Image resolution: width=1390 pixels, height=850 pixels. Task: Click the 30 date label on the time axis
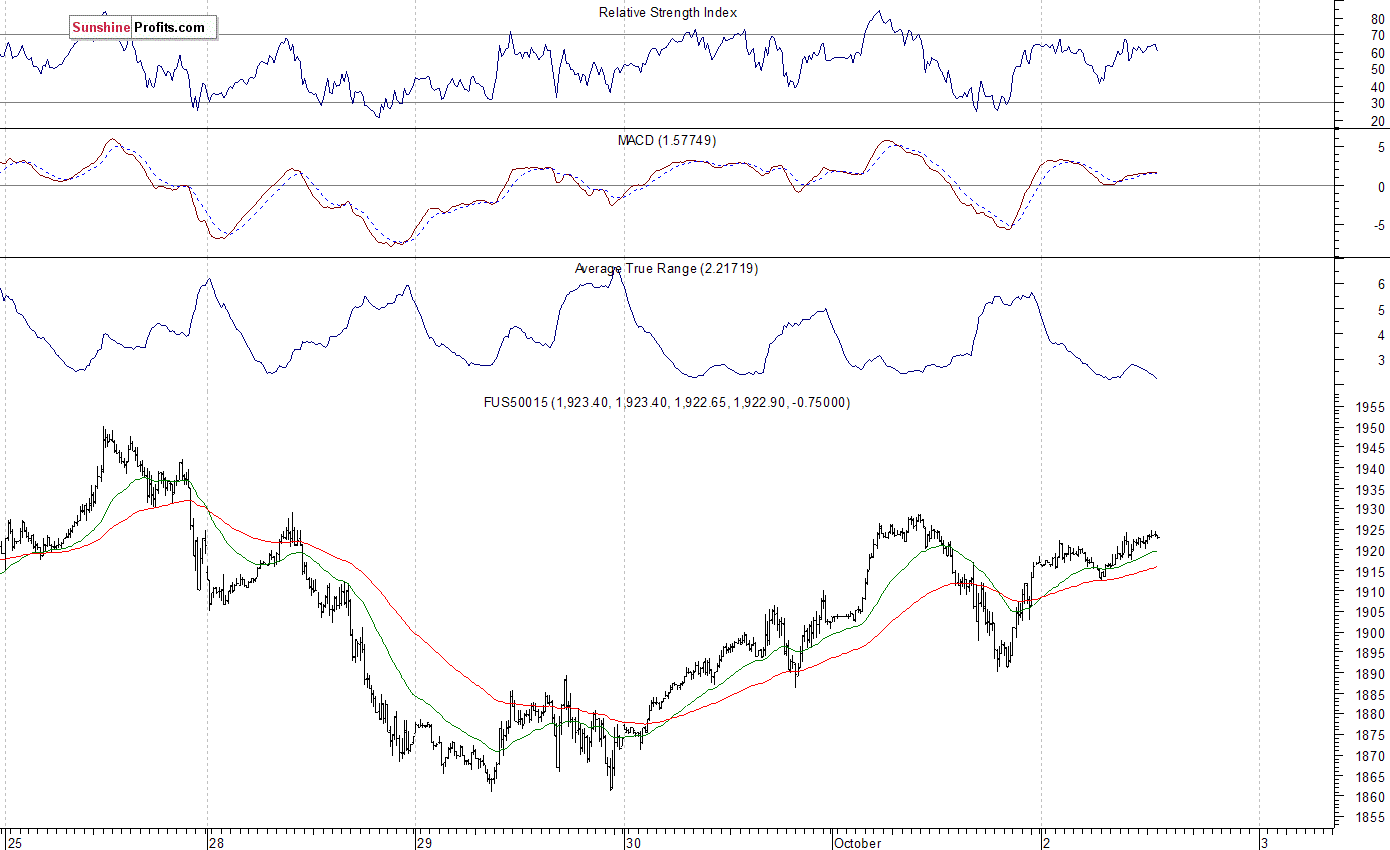click(633, 842)
